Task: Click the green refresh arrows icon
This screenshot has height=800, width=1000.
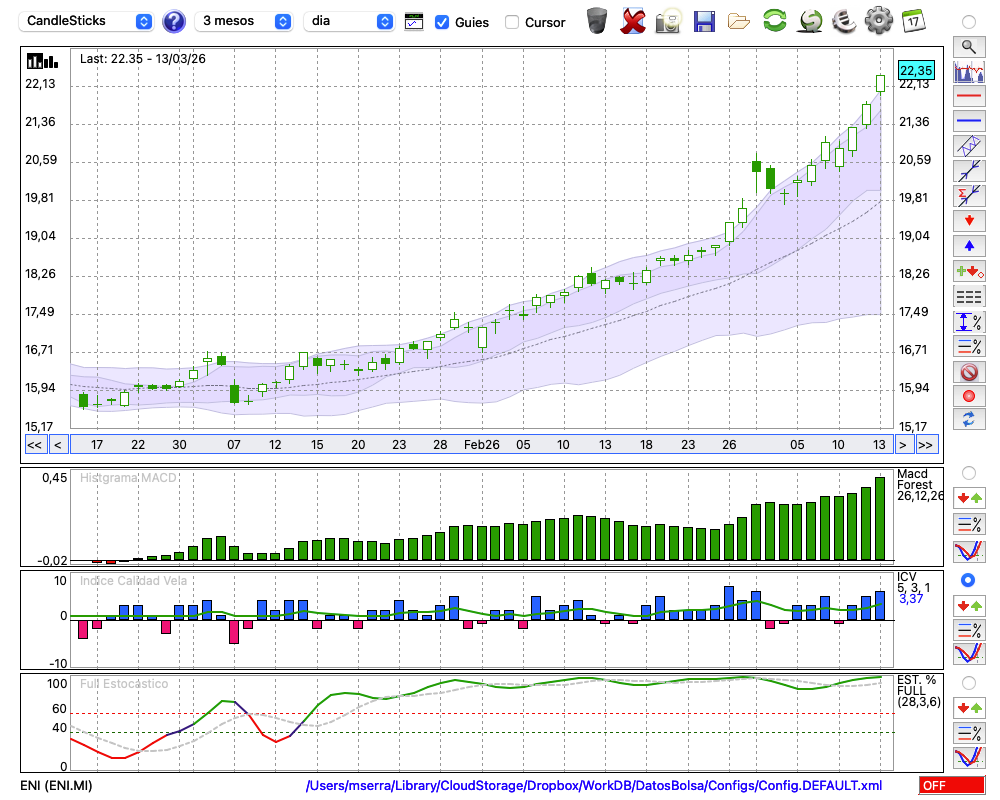Action: point(774,20)
